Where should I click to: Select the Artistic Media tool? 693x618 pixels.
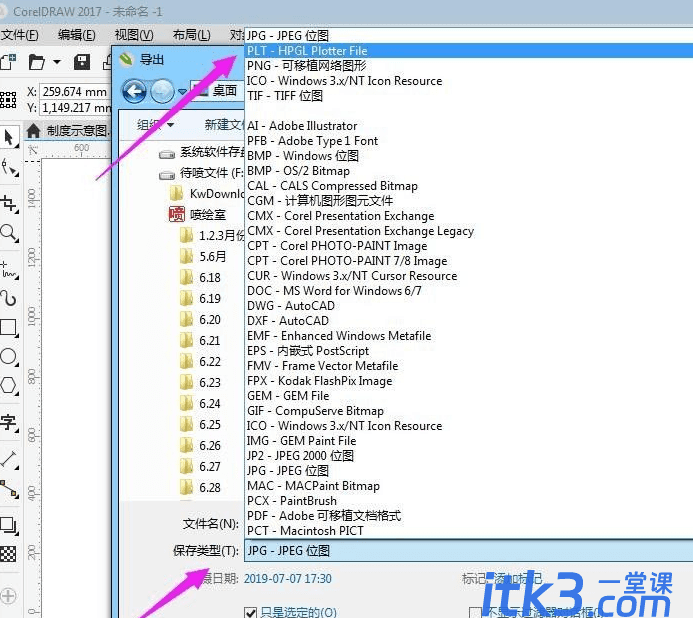click(x=9, y=299)
